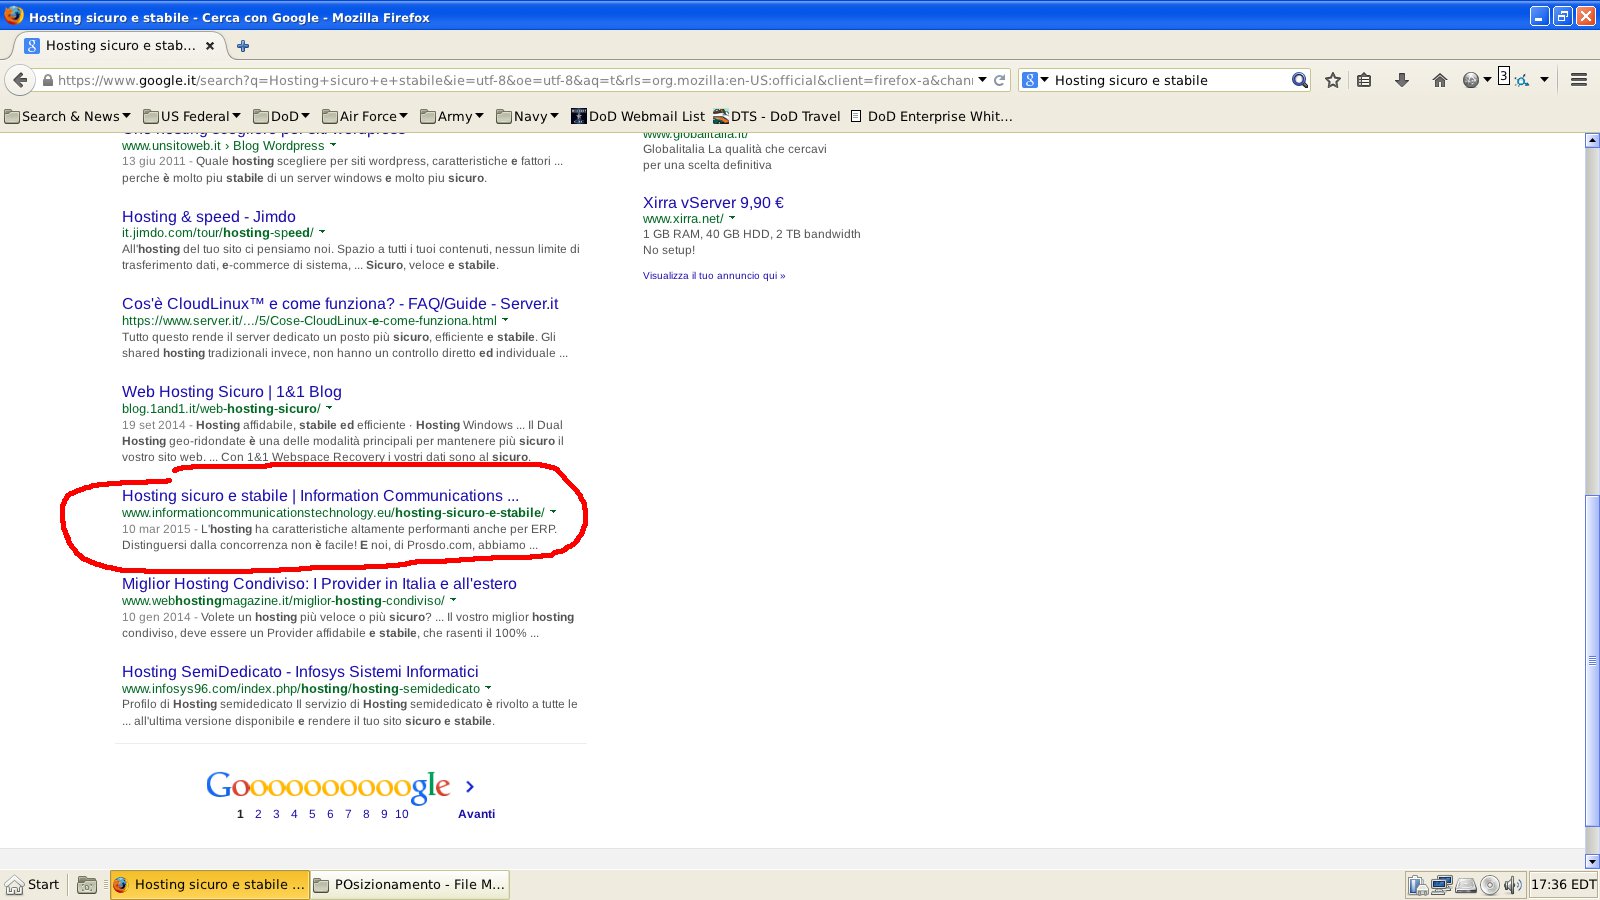Open the Air Force bookmarks folder
This screenshot has width=1600, height=900.
pos(365,116)
